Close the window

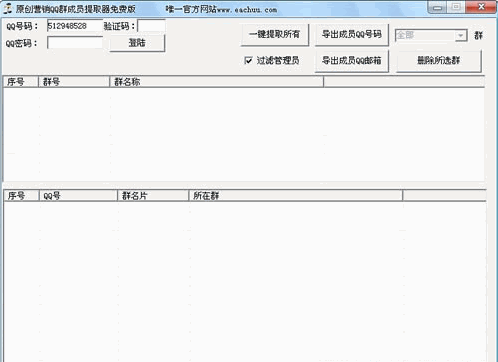(x=481, y=7)
